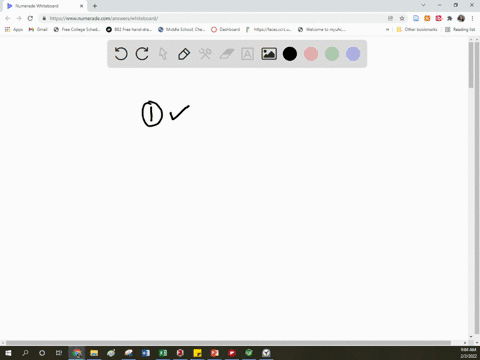Viewport: 480px width, 360px height.
Task: Choose the purple ink color
Action: pos(353,54)
